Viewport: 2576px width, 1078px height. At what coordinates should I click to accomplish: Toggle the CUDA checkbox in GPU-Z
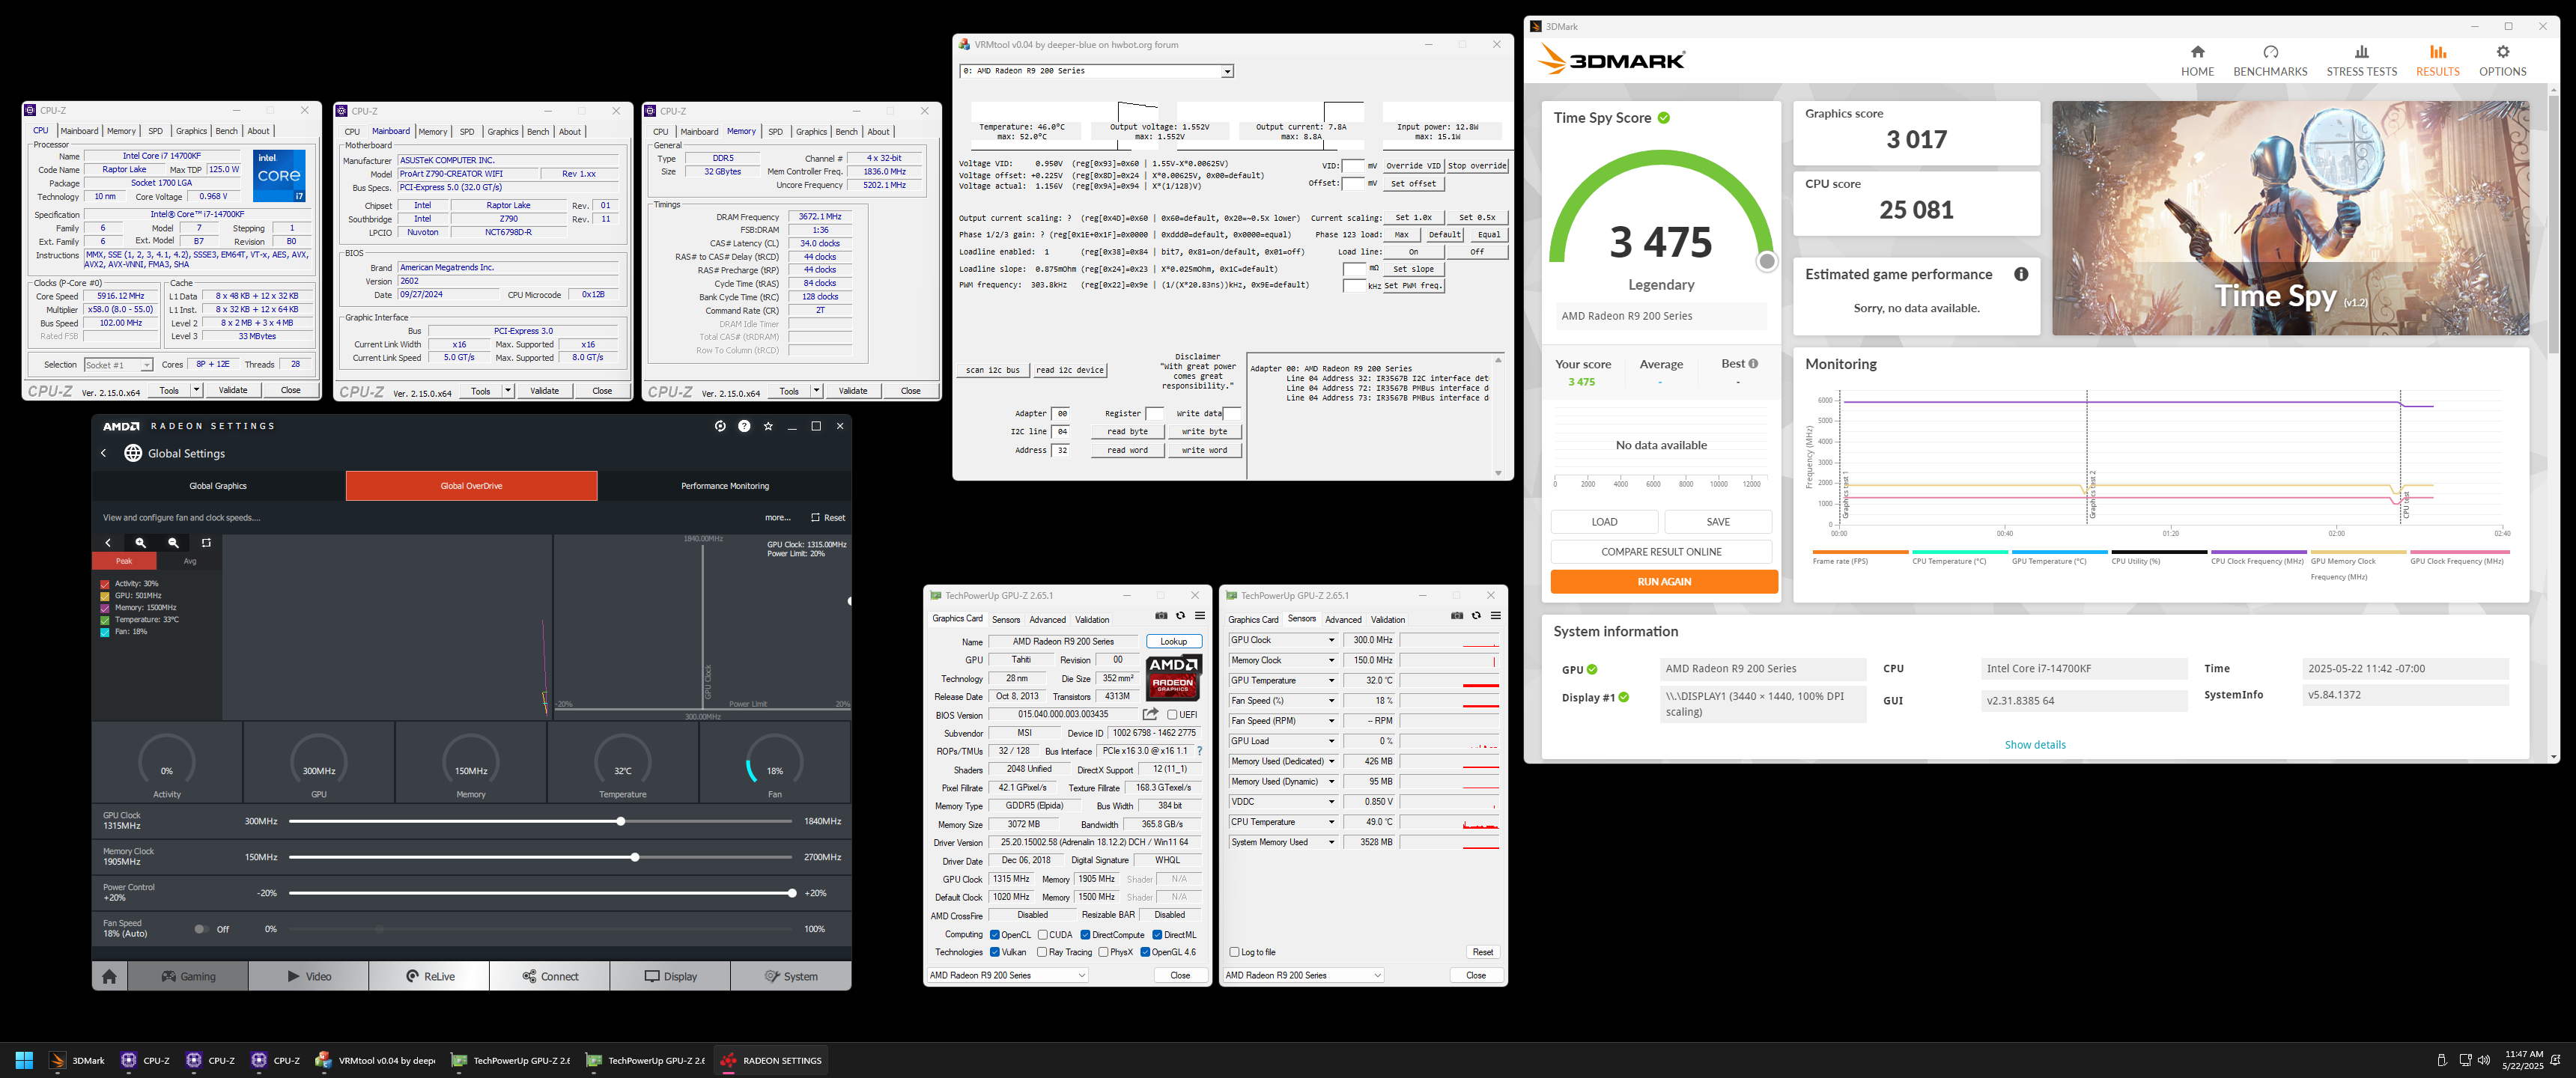tap(1043, 935)
